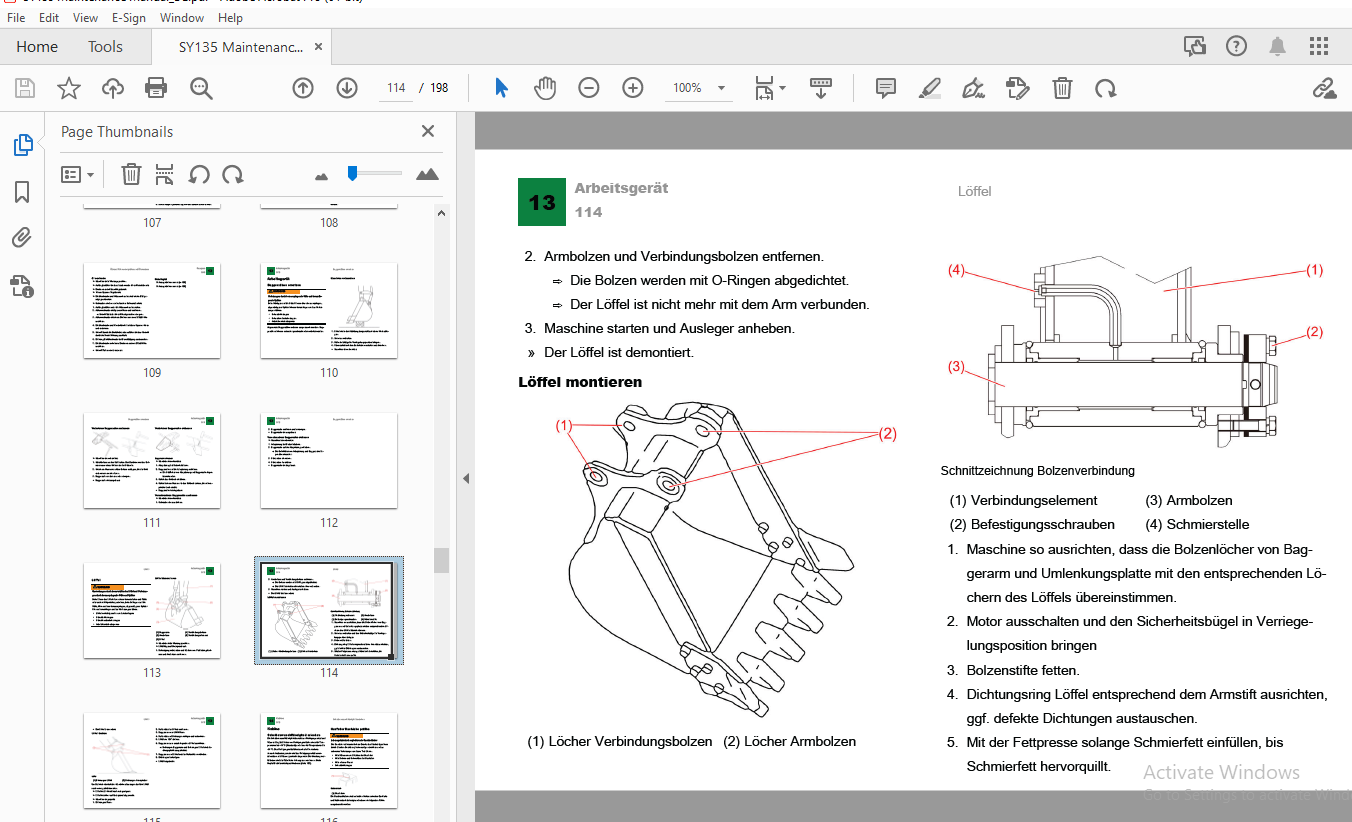The image size is (1352, 822).
Task: Click the insert page break thumbnails icon
Action: [x=165, y=174]
